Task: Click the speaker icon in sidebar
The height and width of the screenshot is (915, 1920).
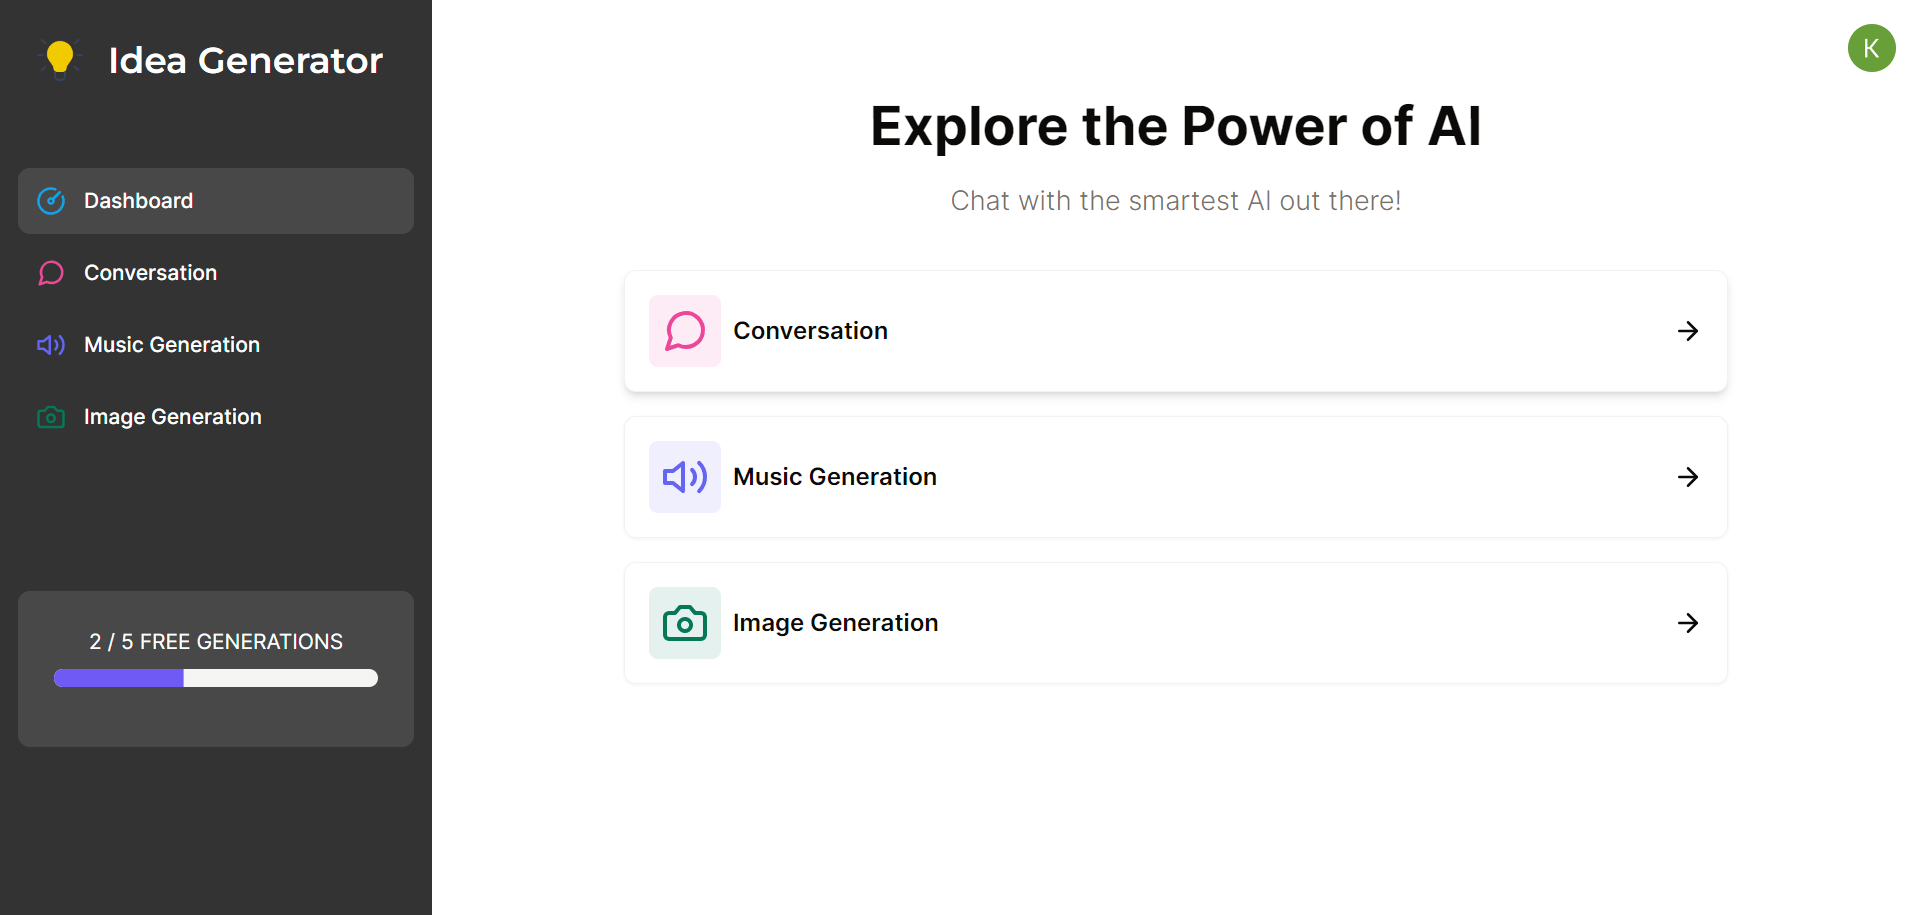Action: [x=51, y=345]
